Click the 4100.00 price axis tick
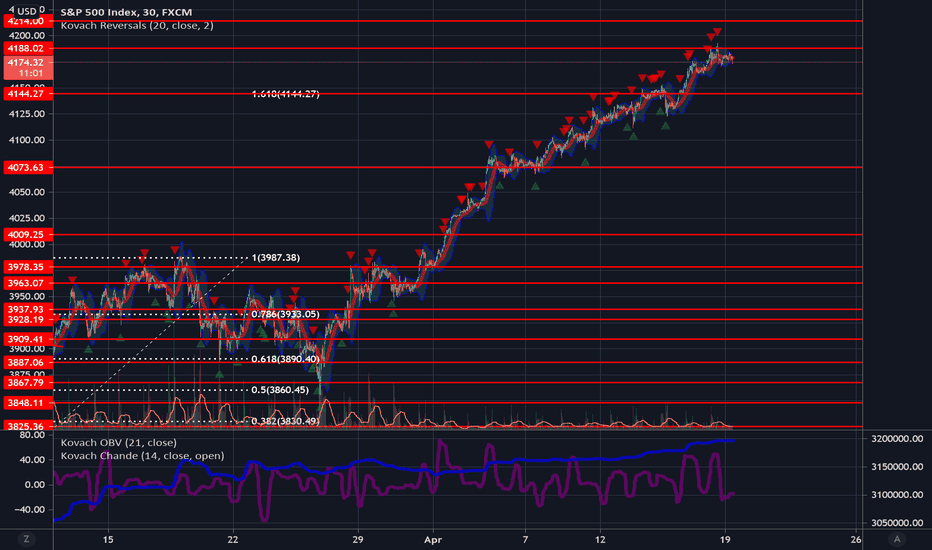Viewport: 932px width, 550px height. click(x=27, y=140)
